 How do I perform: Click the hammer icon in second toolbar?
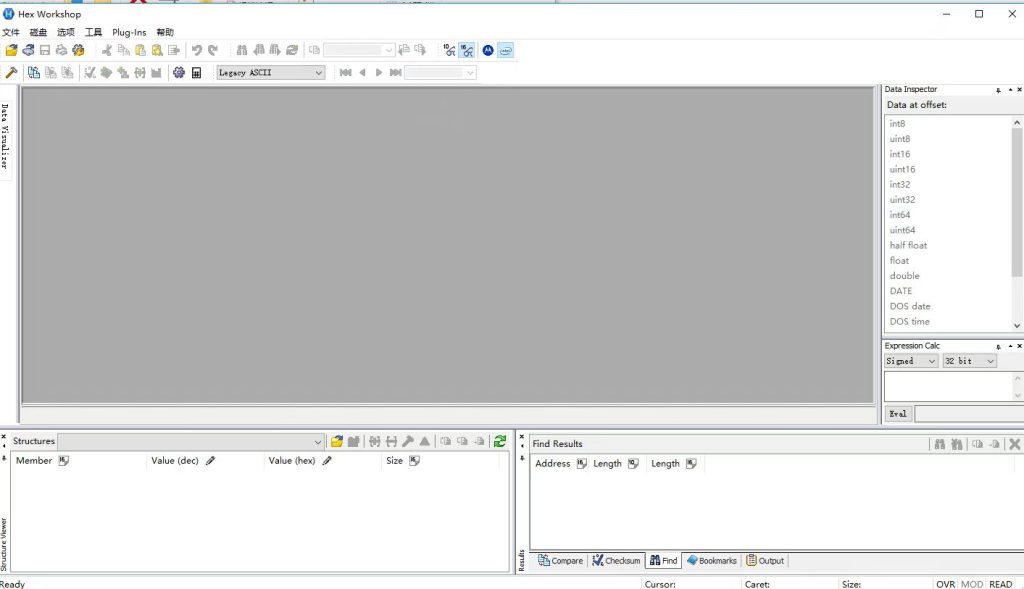coord(11,73)
